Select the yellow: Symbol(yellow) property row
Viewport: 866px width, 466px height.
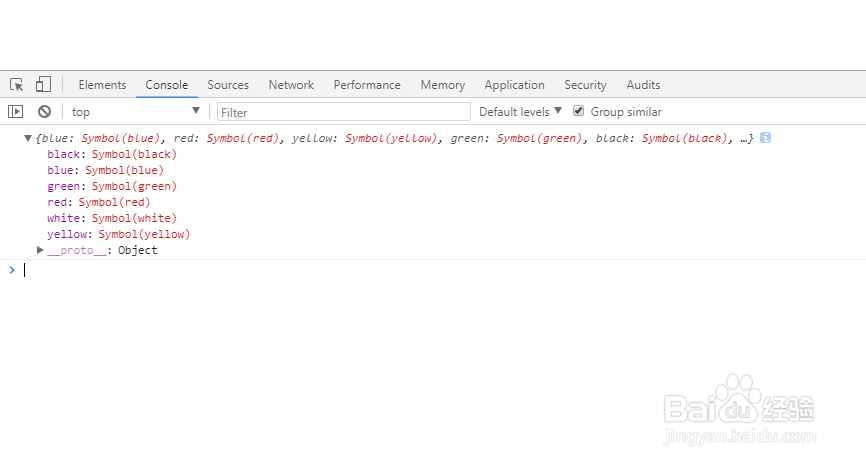coord(119,234)
